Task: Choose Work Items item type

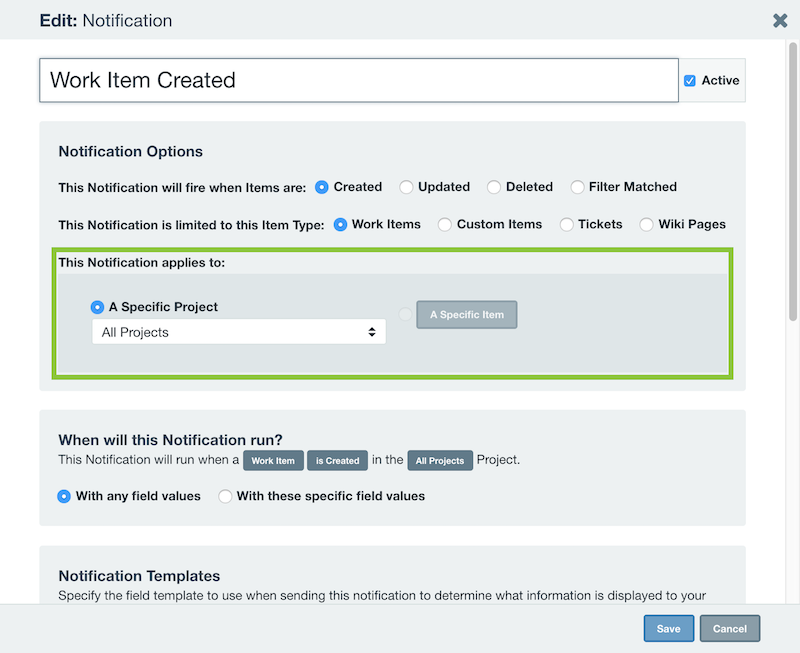Action: [340, 224]
